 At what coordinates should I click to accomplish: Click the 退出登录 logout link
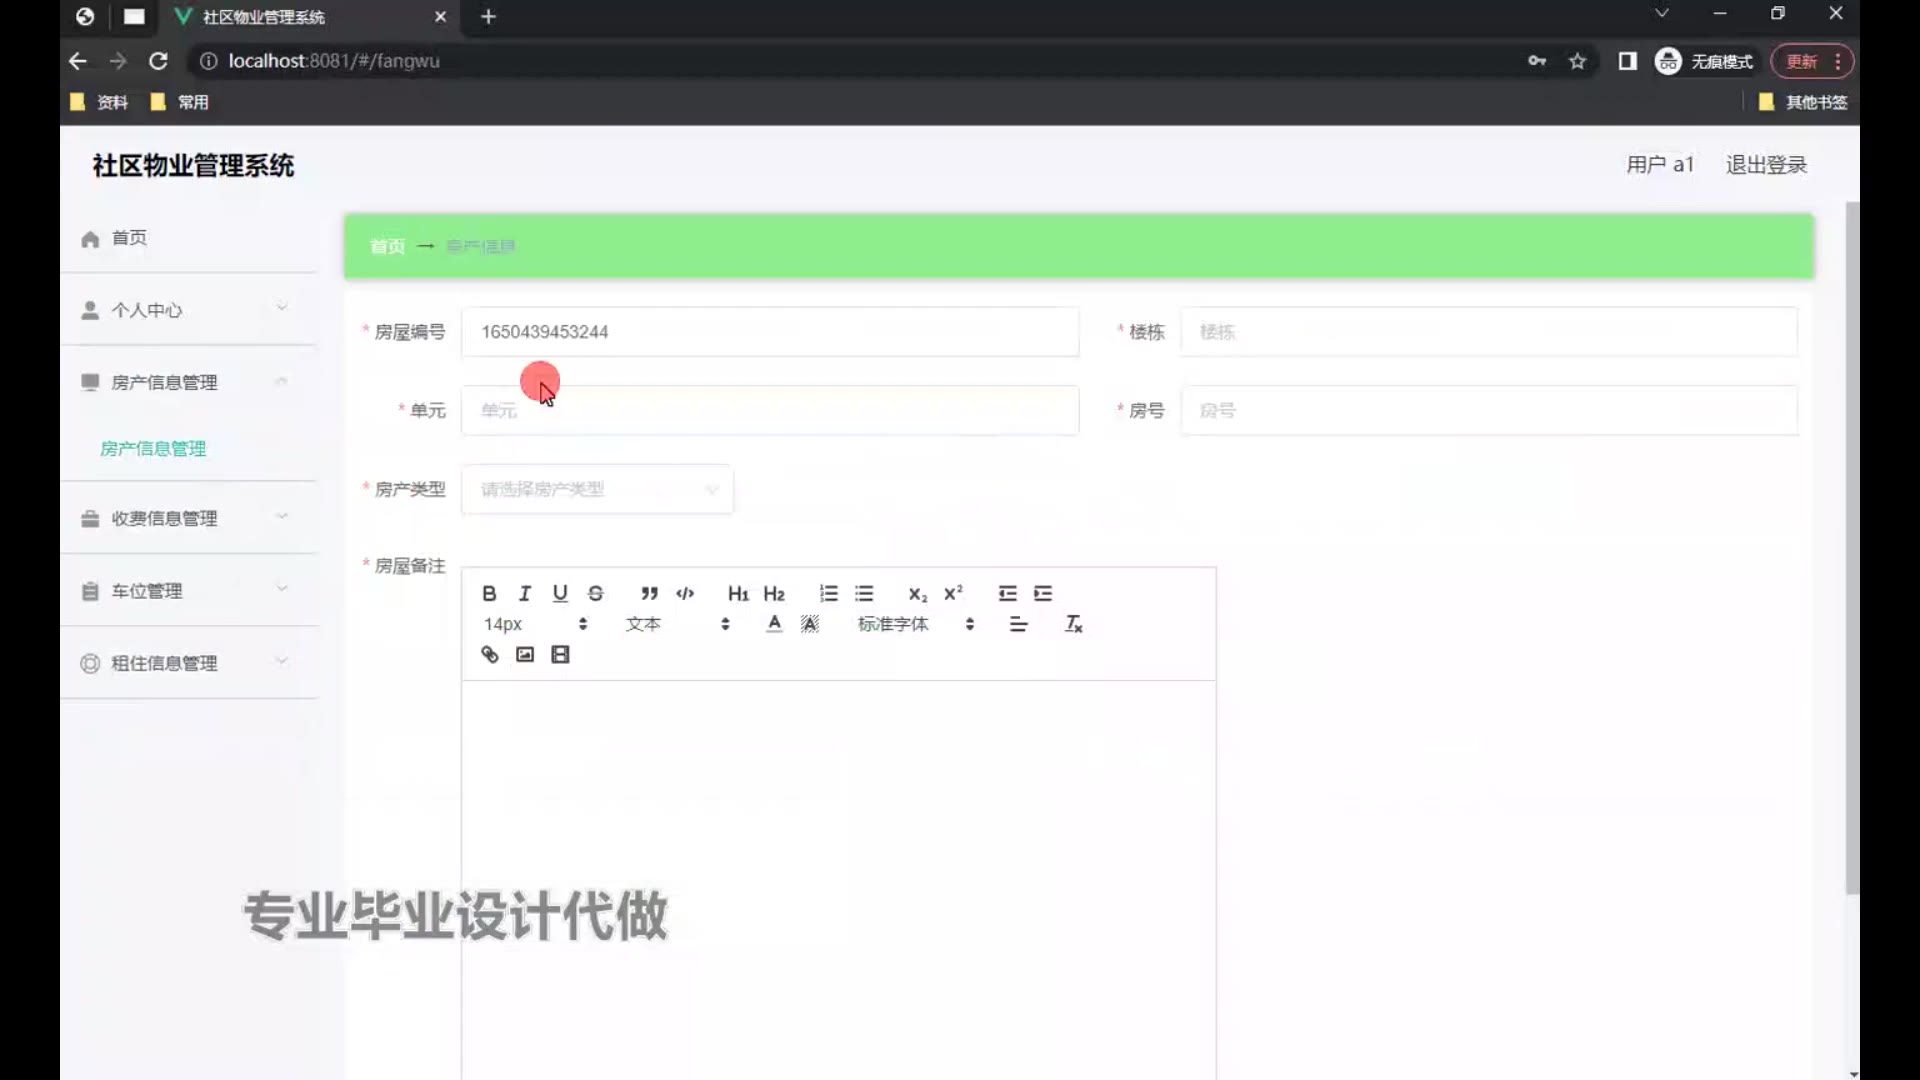[1765, 165]
